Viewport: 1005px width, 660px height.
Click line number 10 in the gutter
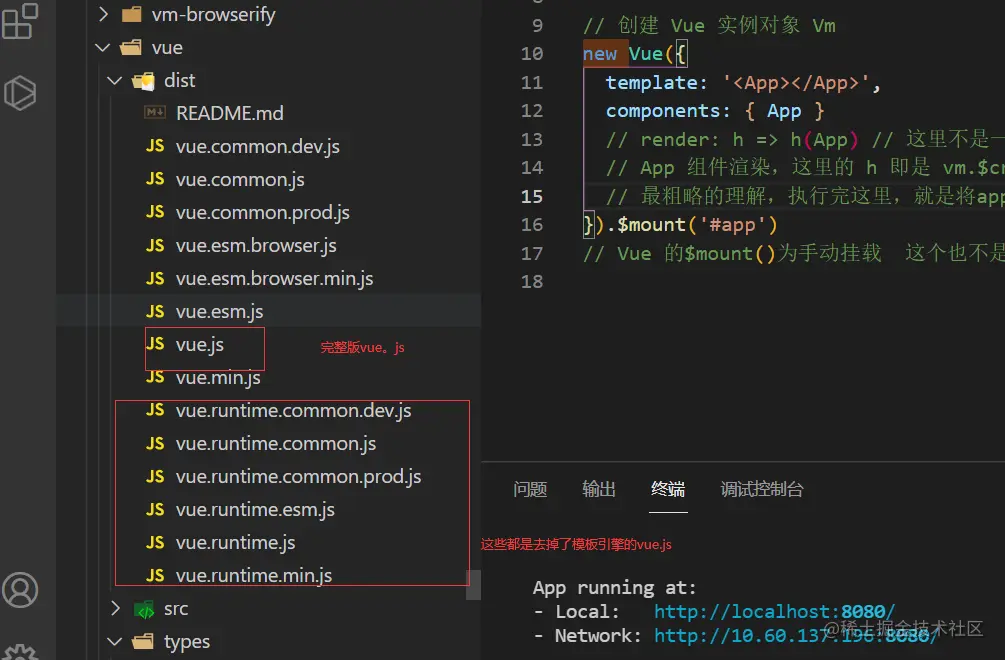(531, 54)
